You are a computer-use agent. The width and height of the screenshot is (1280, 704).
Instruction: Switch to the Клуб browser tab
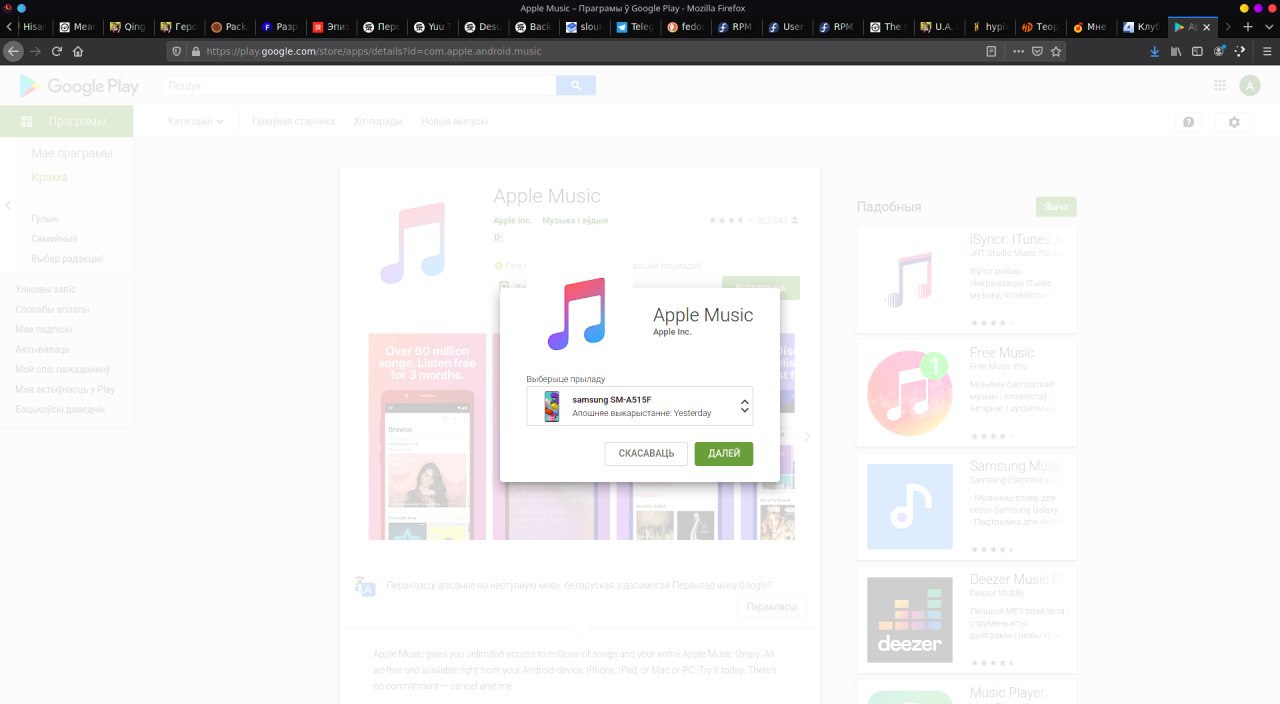pyautogui.click(x=1142, y=27)
